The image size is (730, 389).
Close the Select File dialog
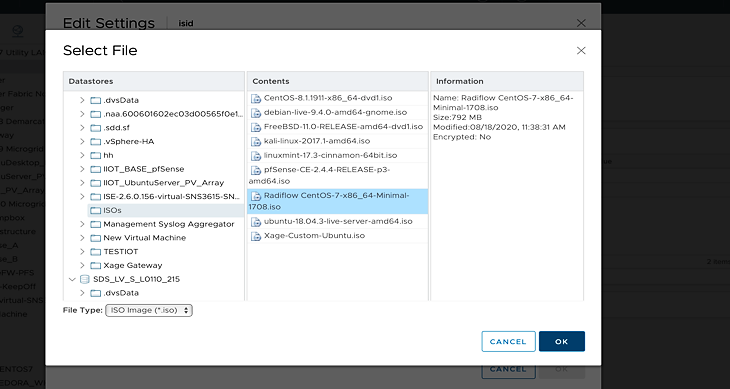(x=581, y=51)
